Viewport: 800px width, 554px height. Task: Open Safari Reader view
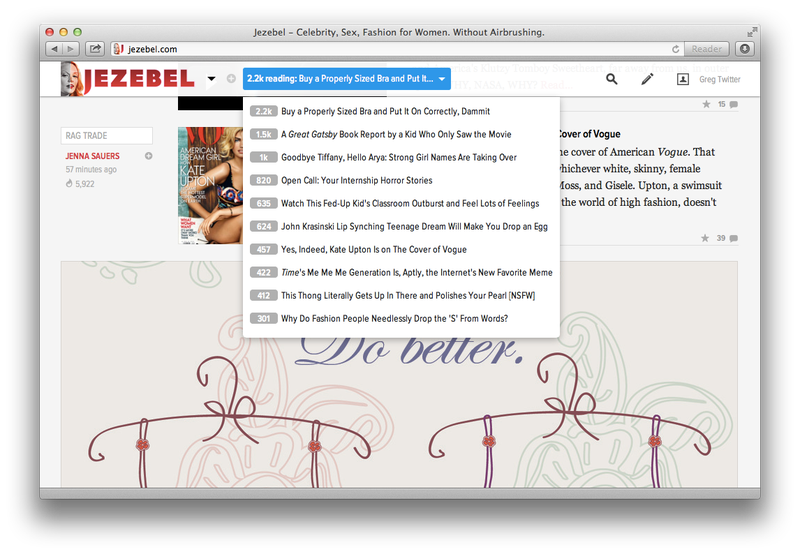click(707, 49)
